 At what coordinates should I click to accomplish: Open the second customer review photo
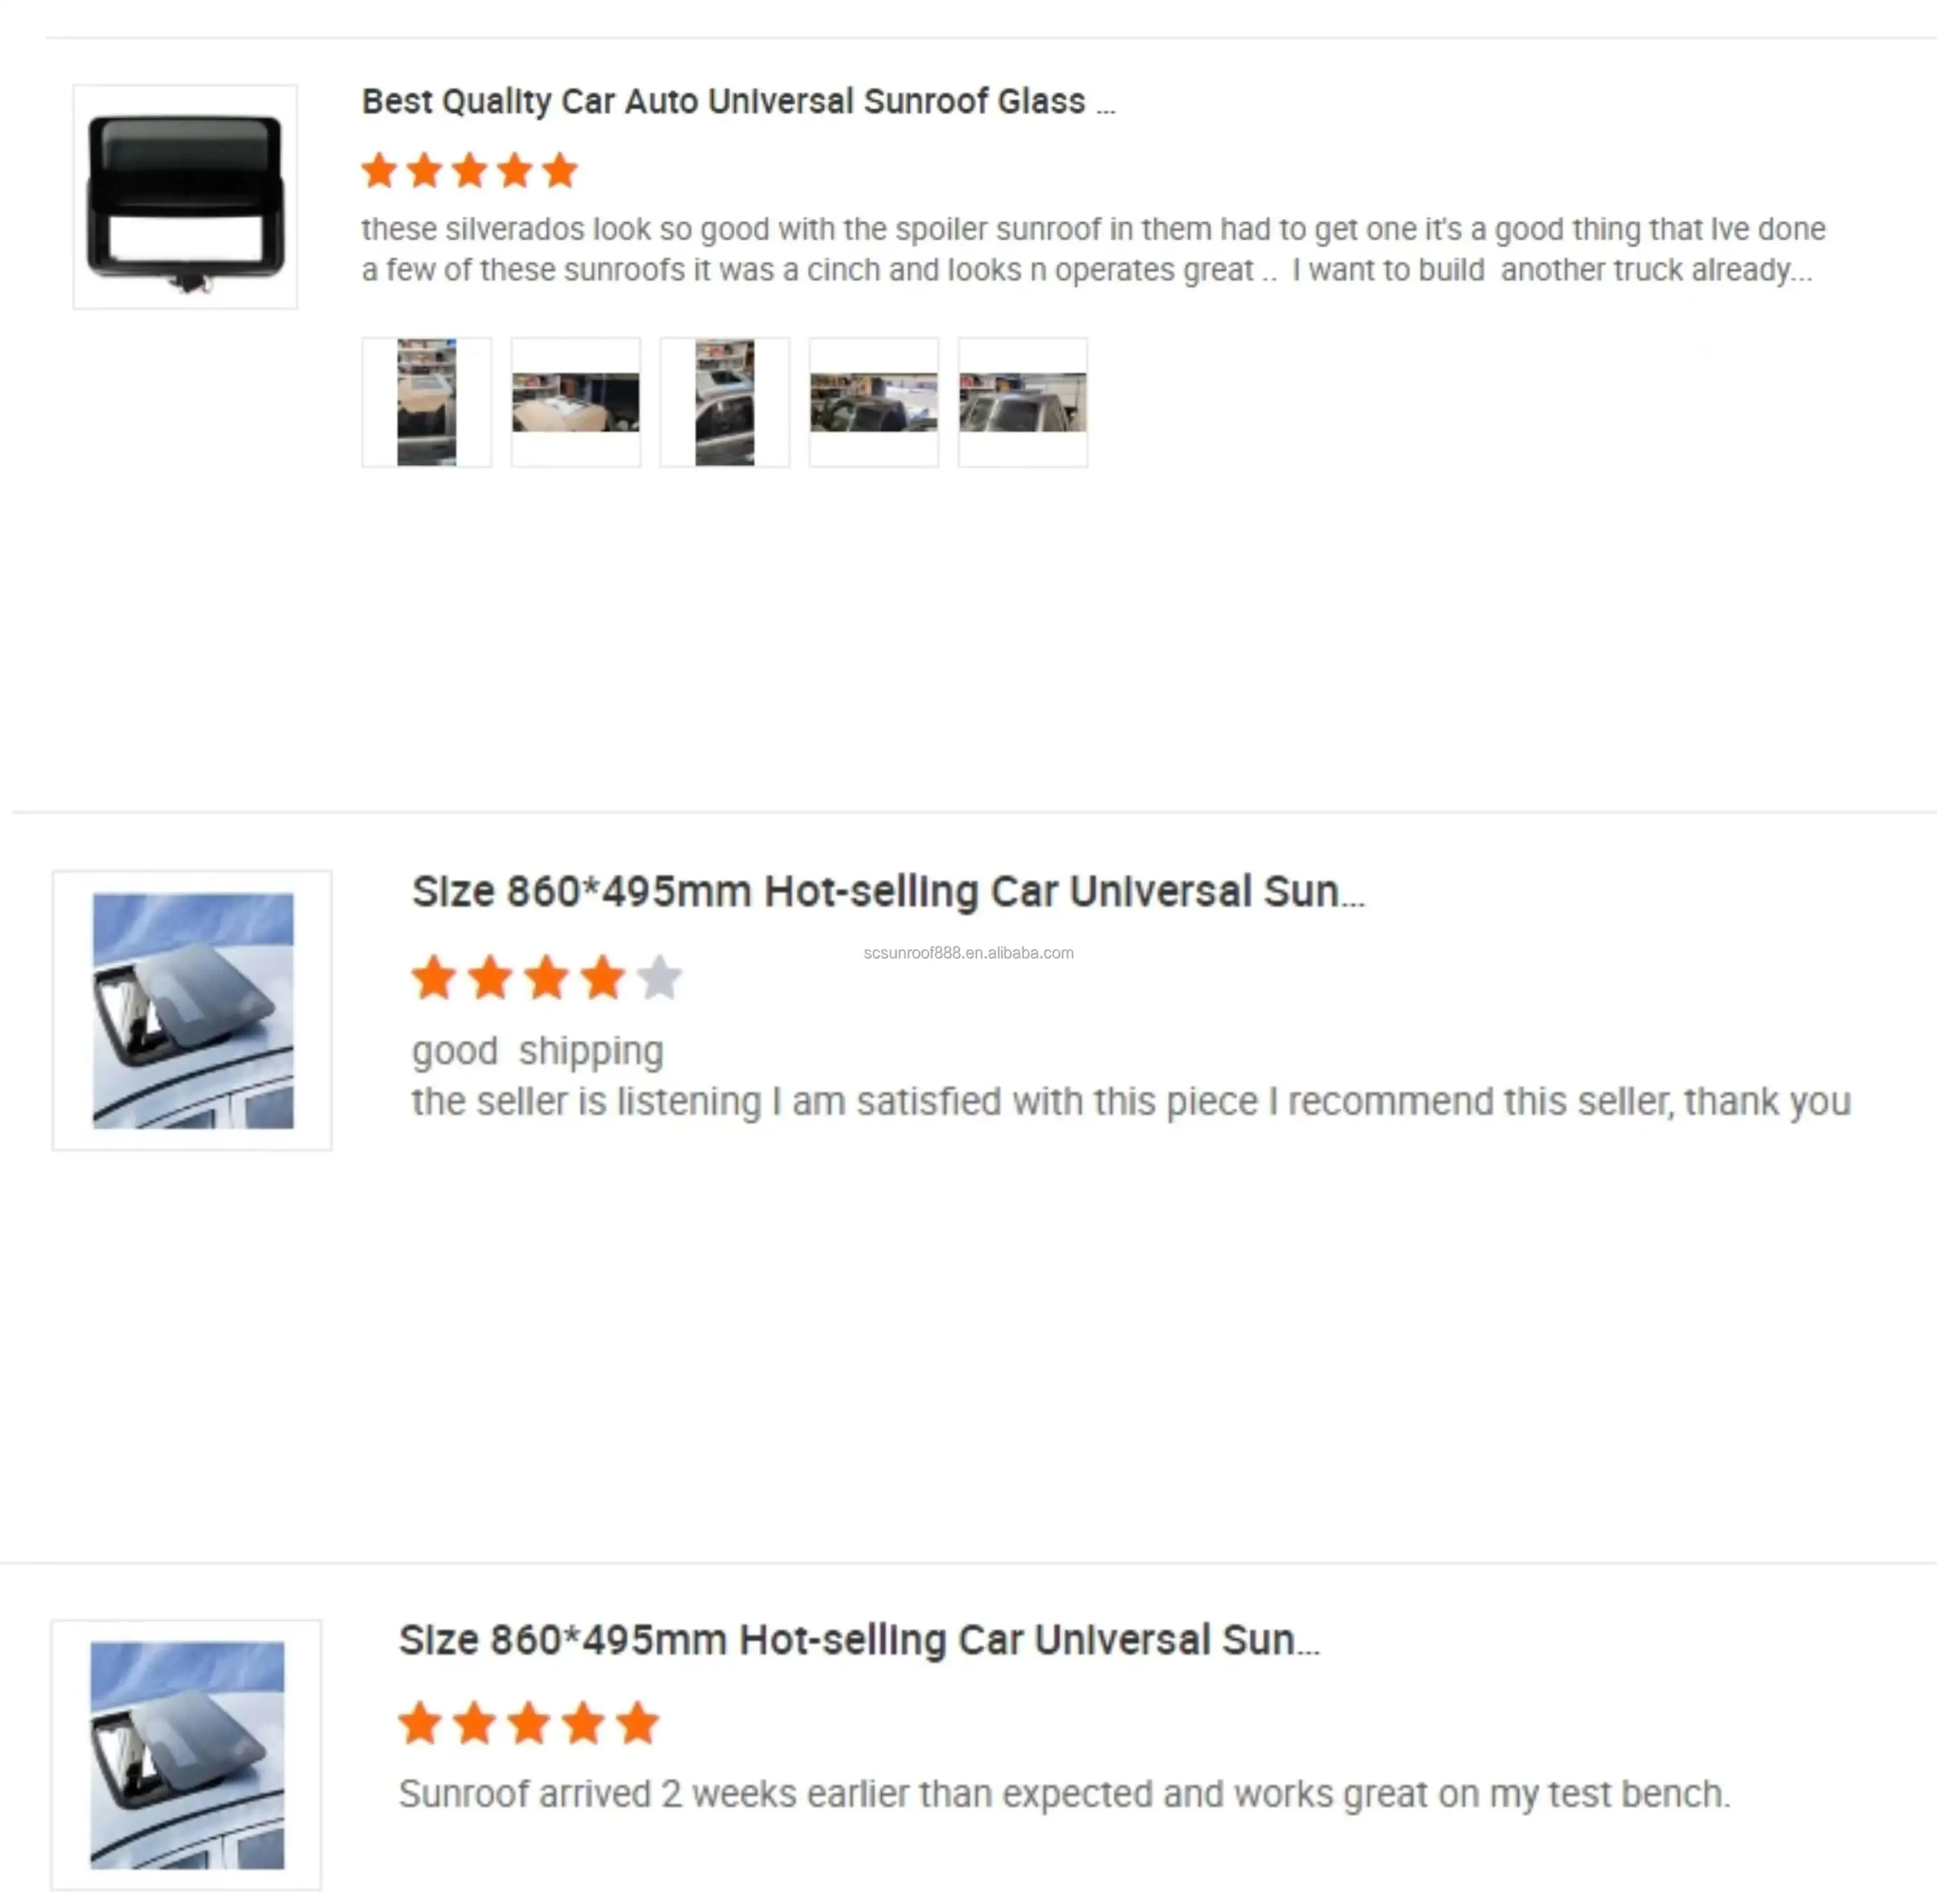coord(576,402)
